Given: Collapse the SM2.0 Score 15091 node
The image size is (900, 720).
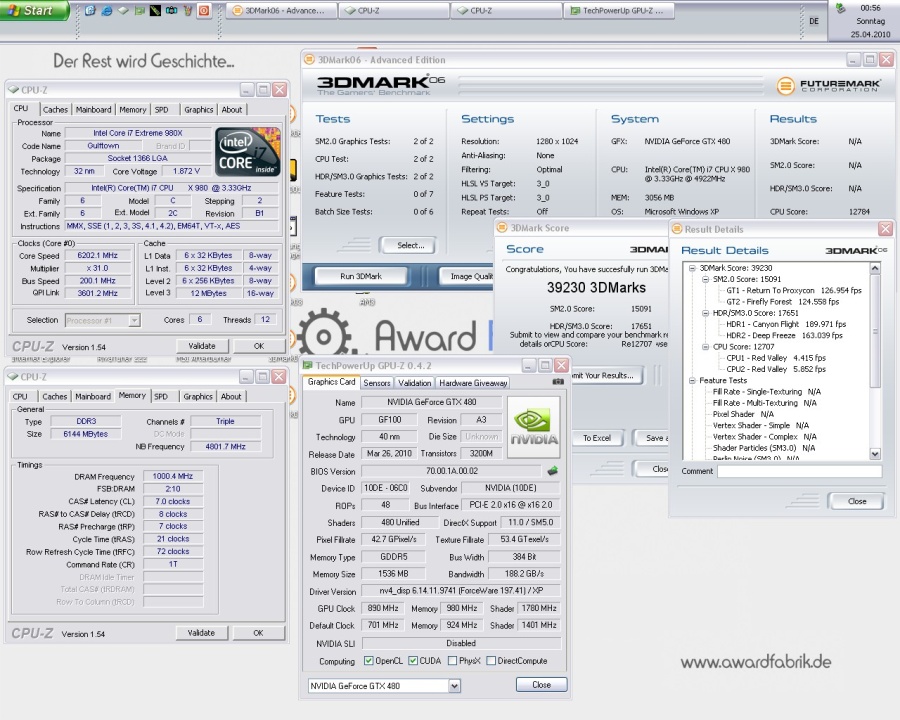Looking at the screenshot, I should click(705, 279).
